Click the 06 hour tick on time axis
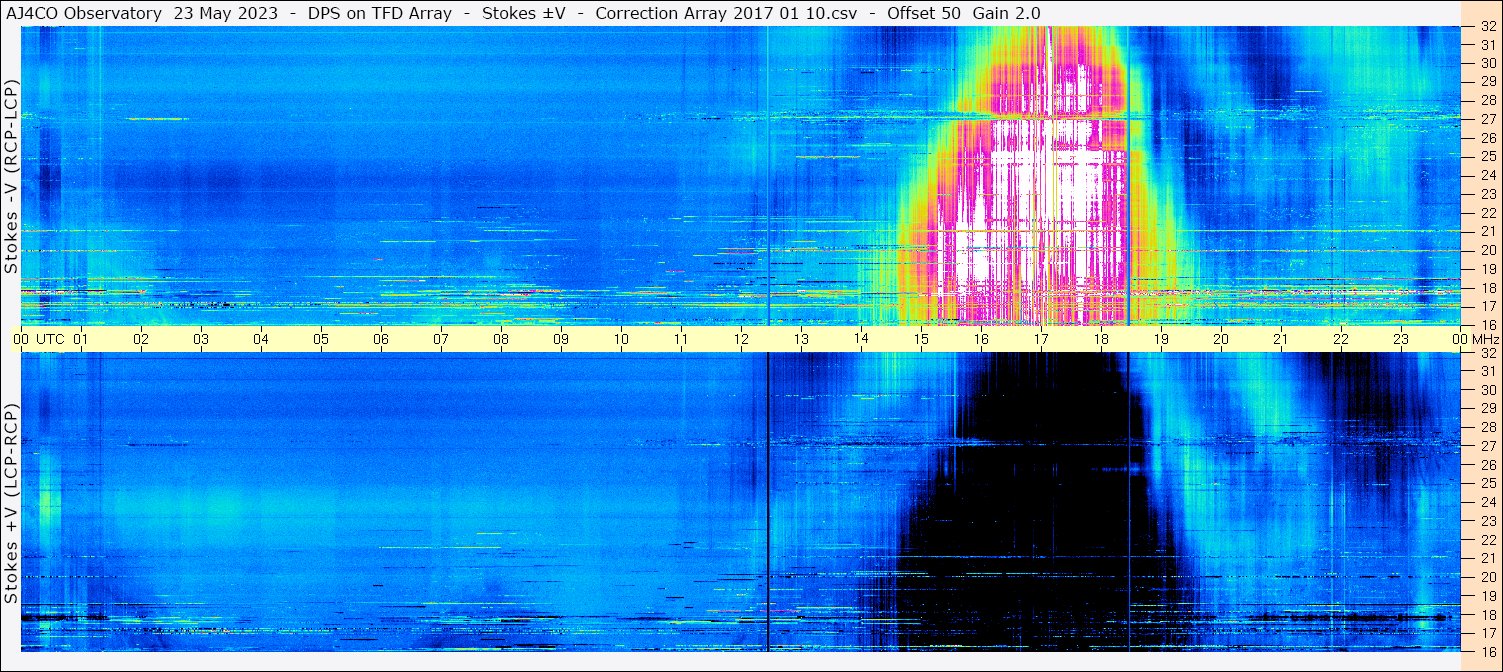 (x=381, y=339)
